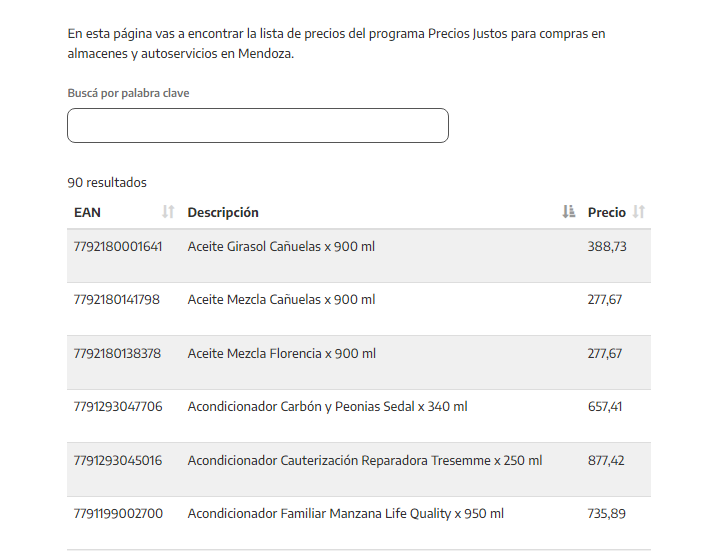Select Aceite Mezcla Cañuelas x 900 ml
This screenshot has height=551, width=701.
click(281, 299)
